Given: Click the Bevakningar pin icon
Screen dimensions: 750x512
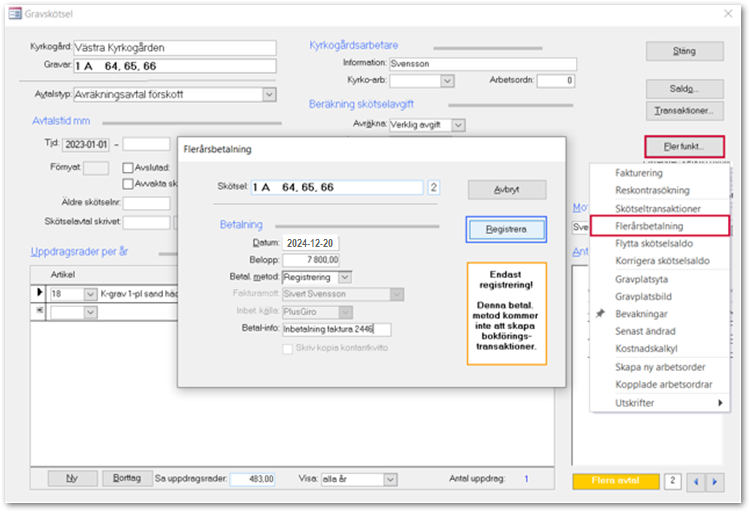Looking at the screenshot, I should pyautogui.click(x=601, y=314).
